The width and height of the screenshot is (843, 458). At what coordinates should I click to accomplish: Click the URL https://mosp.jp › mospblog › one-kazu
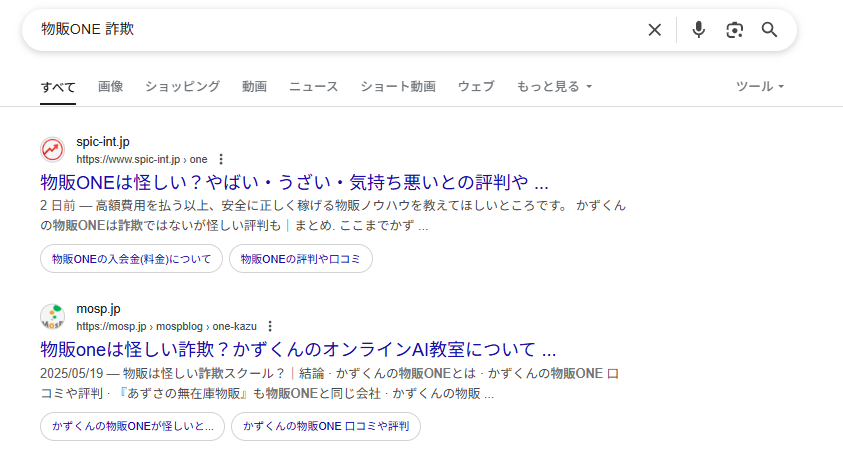167,326
